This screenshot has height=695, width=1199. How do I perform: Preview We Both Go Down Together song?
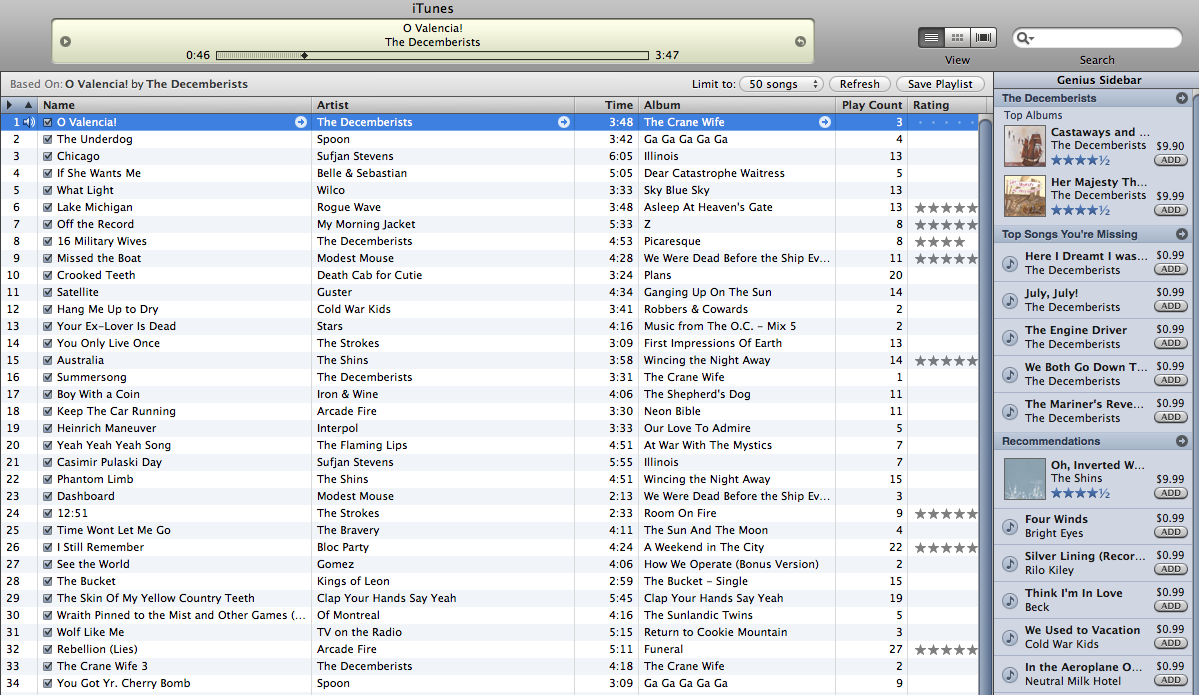pos(1010,374)
